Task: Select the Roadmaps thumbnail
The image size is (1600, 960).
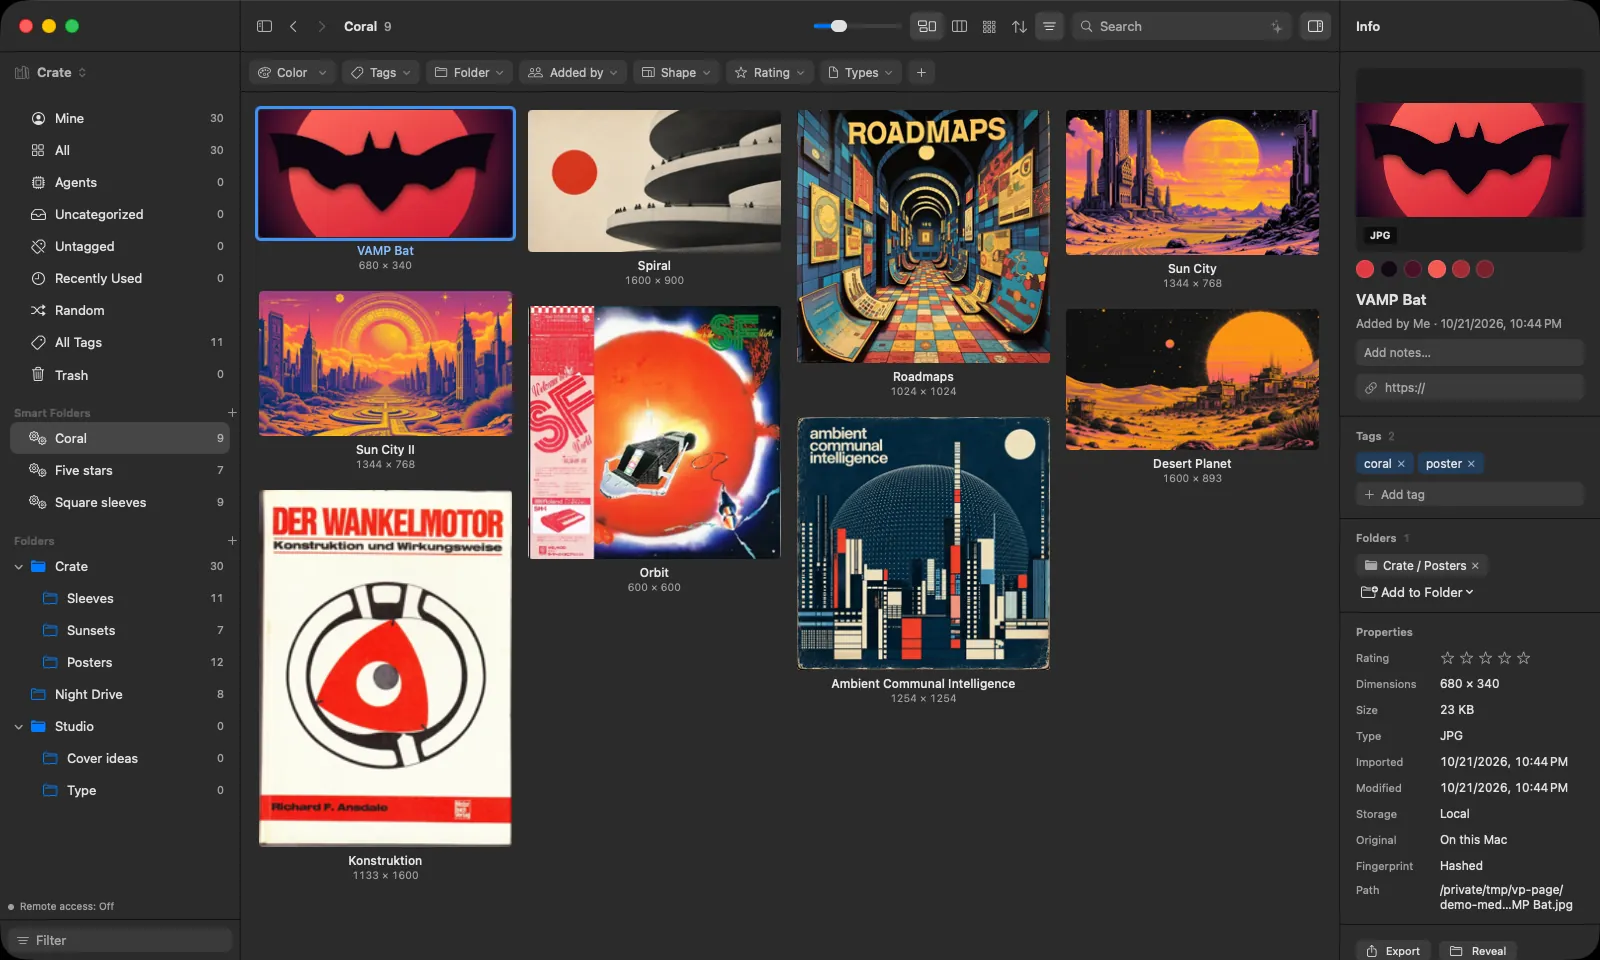Action: 923,236
